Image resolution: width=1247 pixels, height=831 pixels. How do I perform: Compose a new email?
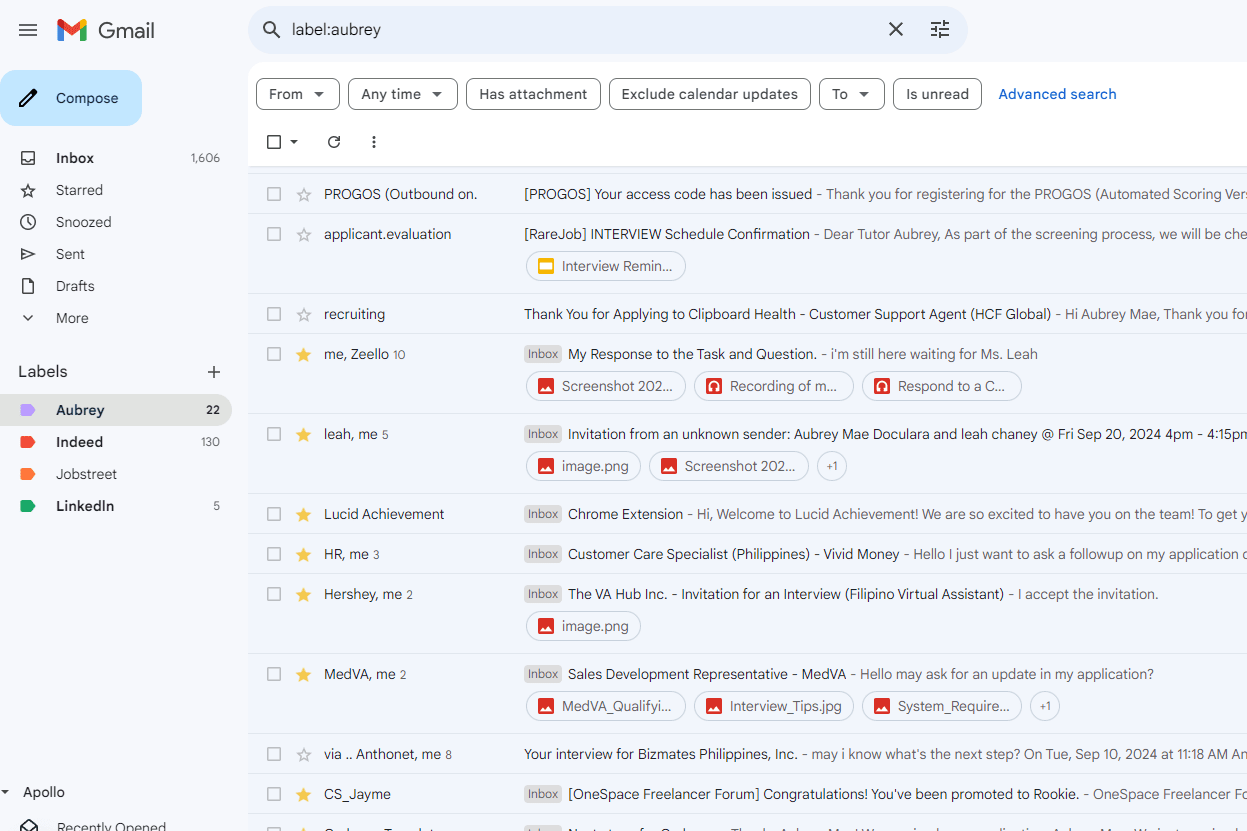tap(71, 98)
